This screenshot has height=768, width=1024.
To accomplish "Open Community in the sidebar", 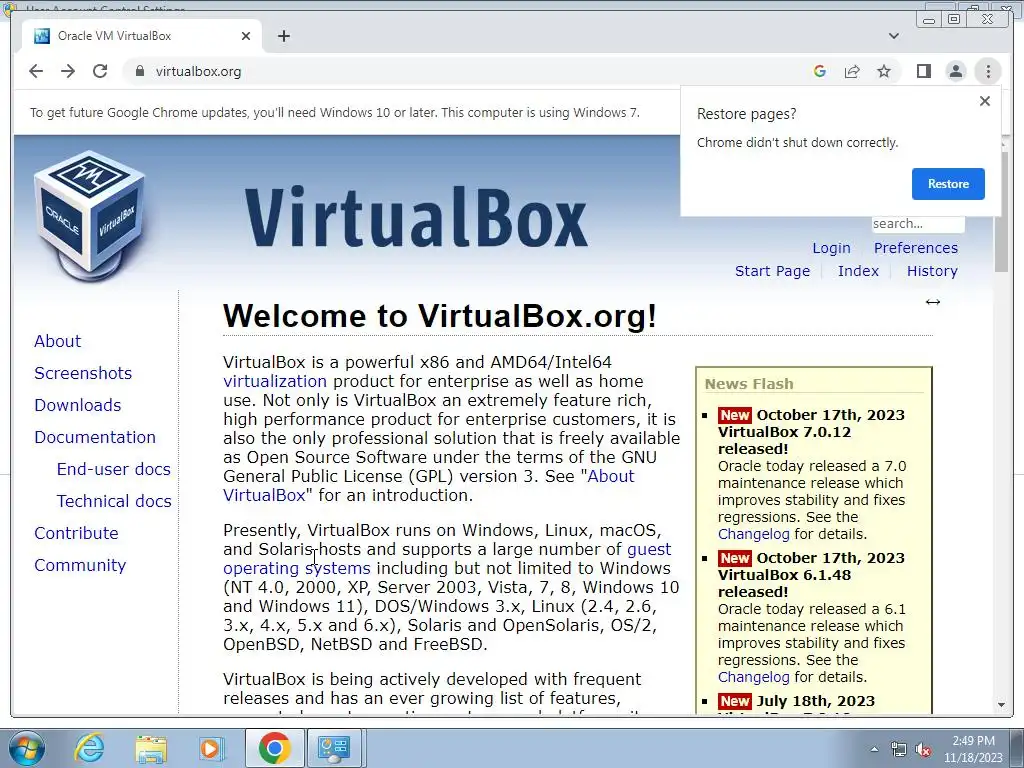I will (x=80, y=565).
